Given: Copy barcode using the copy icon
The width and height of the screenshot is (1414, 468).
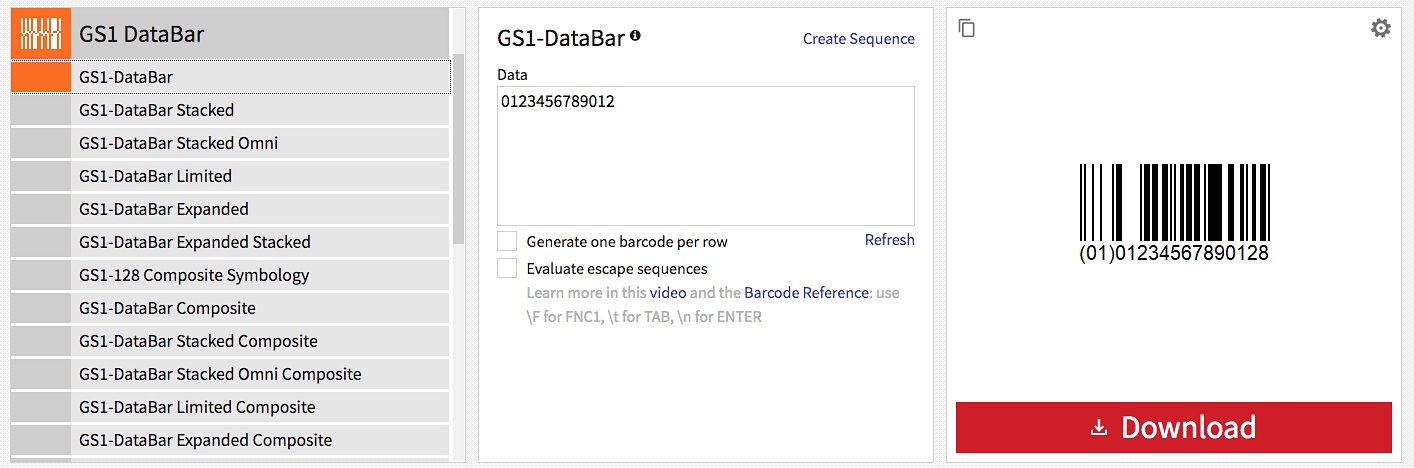Looking at the screenshot, I should (966, 28).
